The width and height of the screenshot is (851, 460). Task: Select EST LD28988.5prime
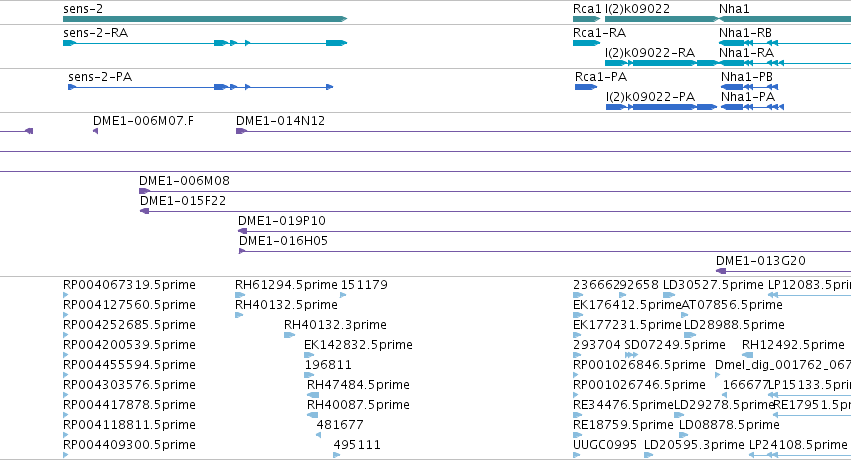coord(734,325)
